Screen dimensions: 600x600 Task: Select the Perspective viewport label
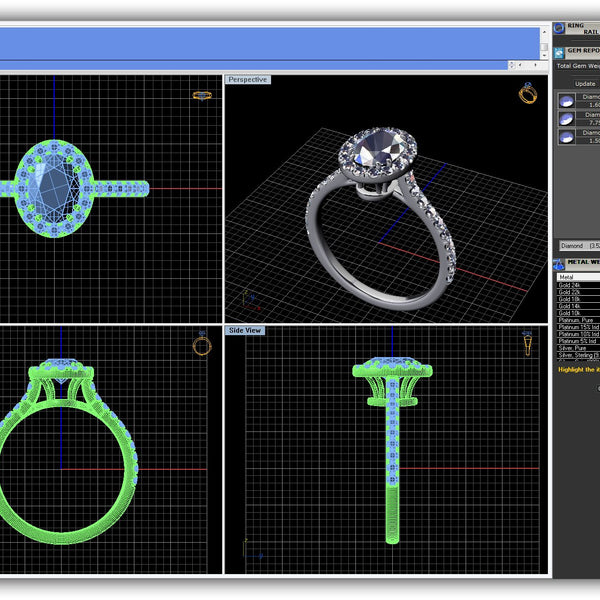pyautogui.click(x=247, y=80)
